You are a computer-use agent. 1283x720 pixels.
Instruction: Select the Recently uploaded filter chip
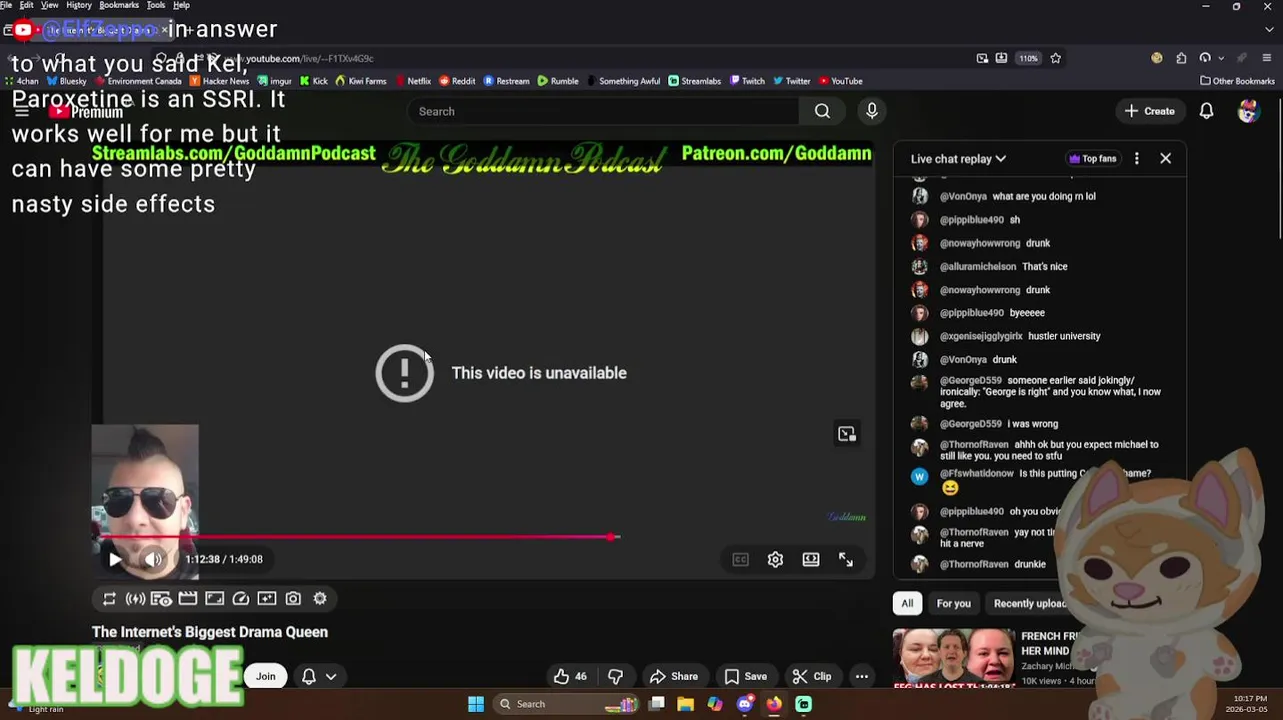(1030, 603)
